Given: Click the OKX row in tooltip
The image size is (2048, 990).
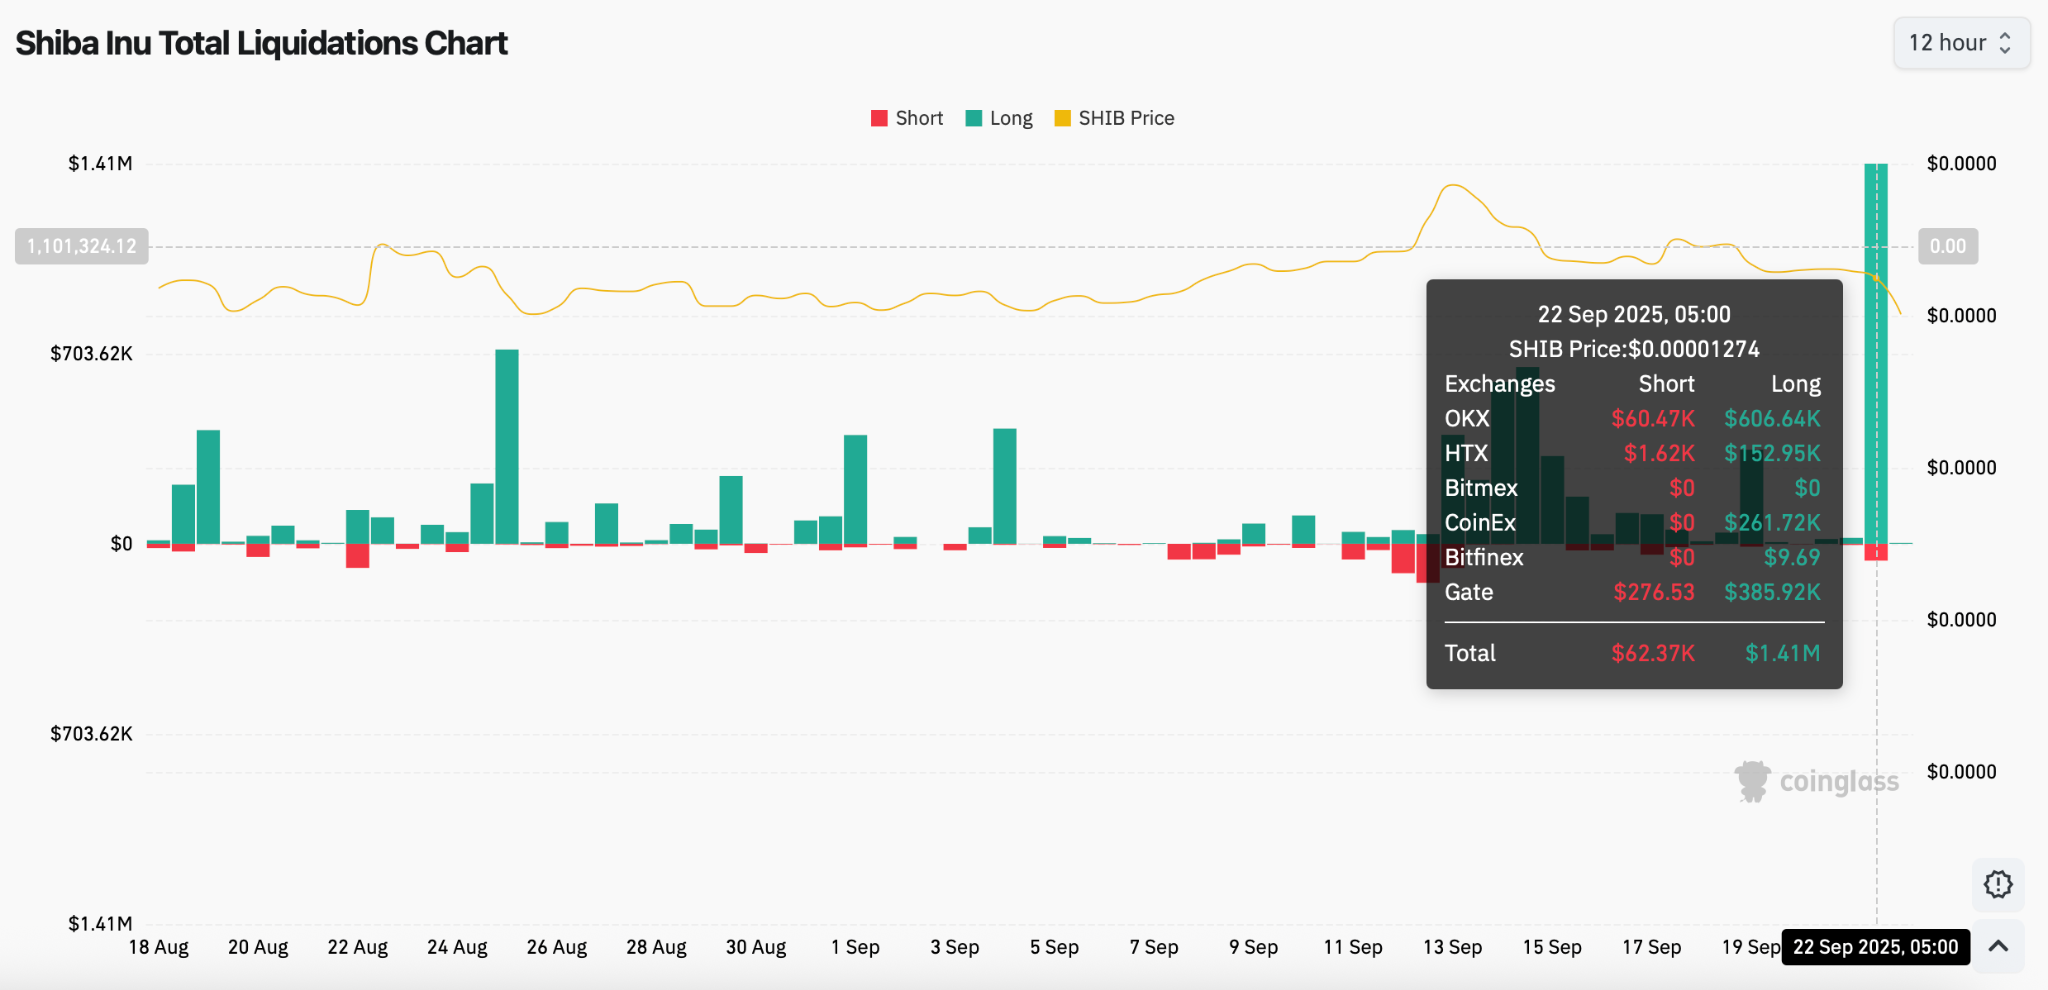Looking at the screenshot, I should [1633, 418].
